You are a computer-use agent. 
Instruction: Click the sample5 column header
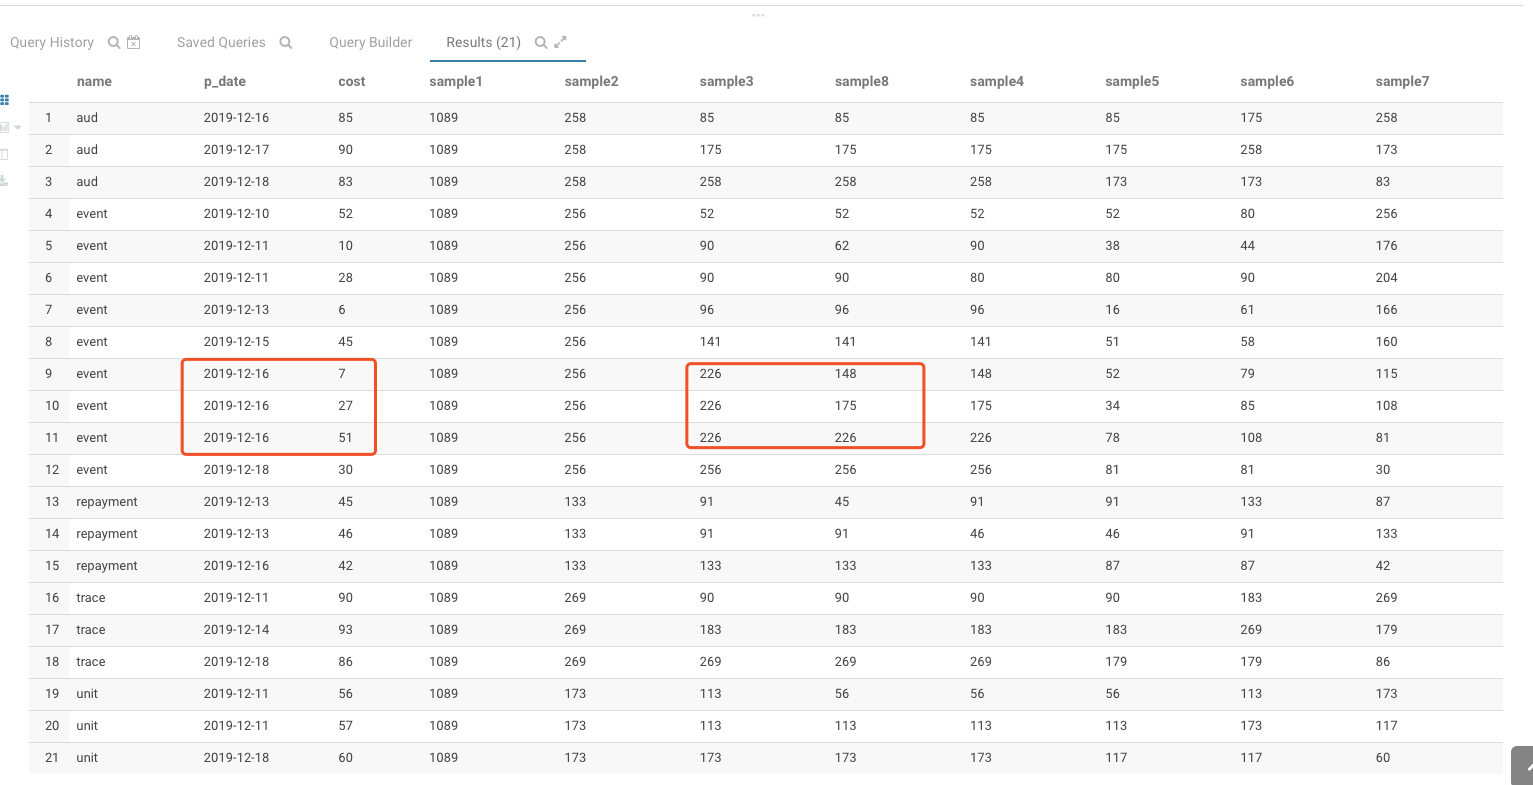click(x=1132, y=81)
